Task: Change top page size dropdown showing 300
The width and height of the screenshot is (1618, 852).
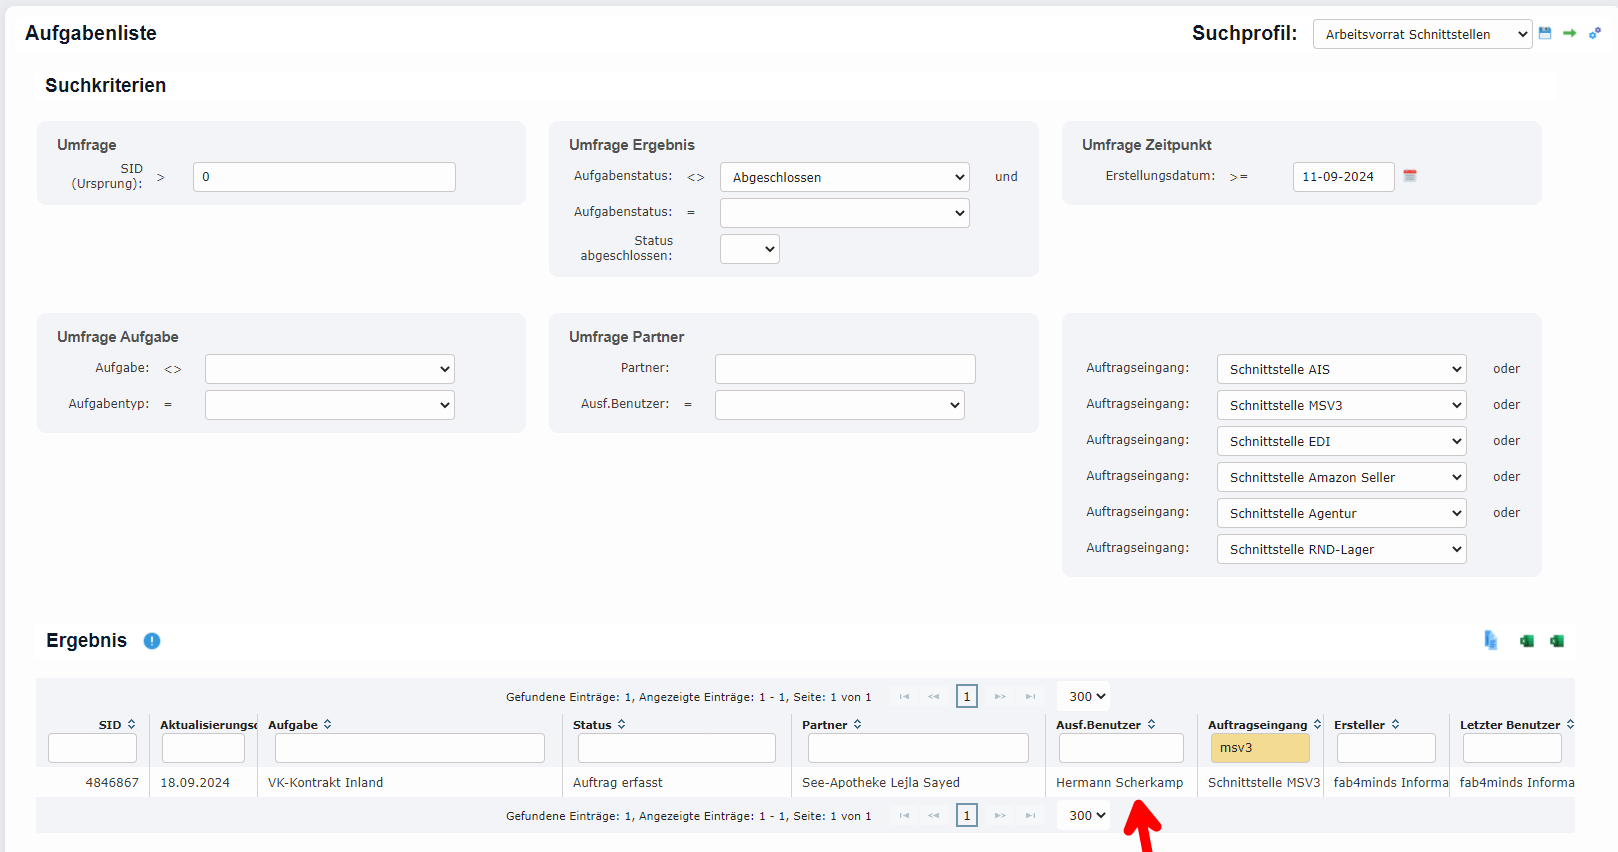Action: (x=1085, y=696)
